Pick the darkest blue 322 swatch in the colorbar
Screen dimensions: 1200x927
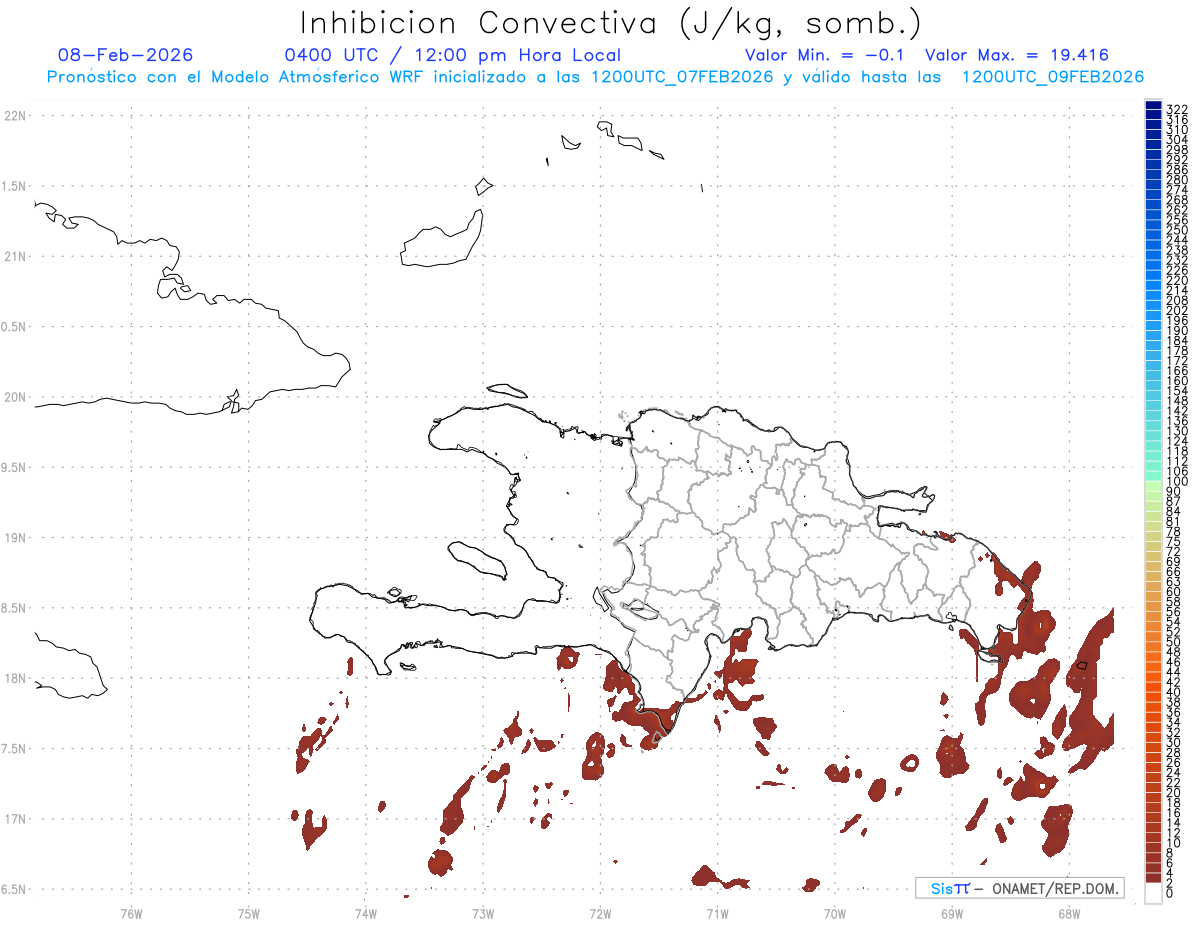pos(1153,106)
